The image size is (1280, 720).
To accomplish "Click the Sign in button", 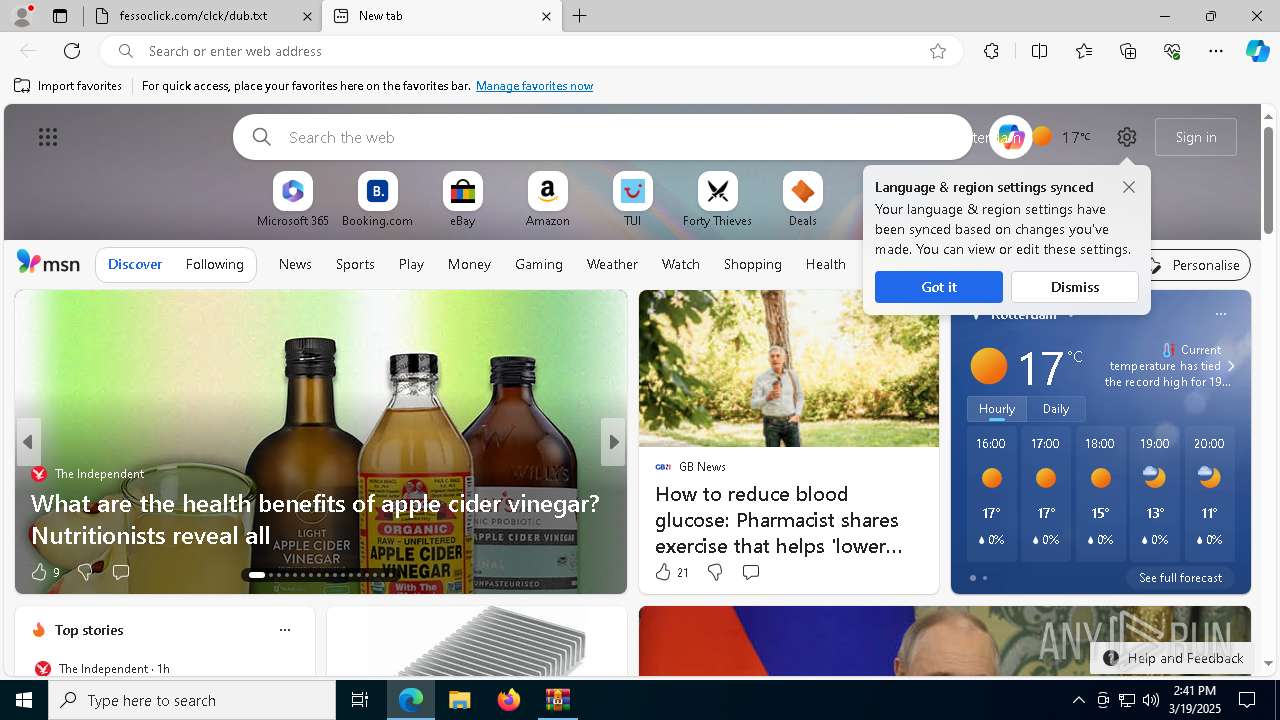I will 1196,137.
